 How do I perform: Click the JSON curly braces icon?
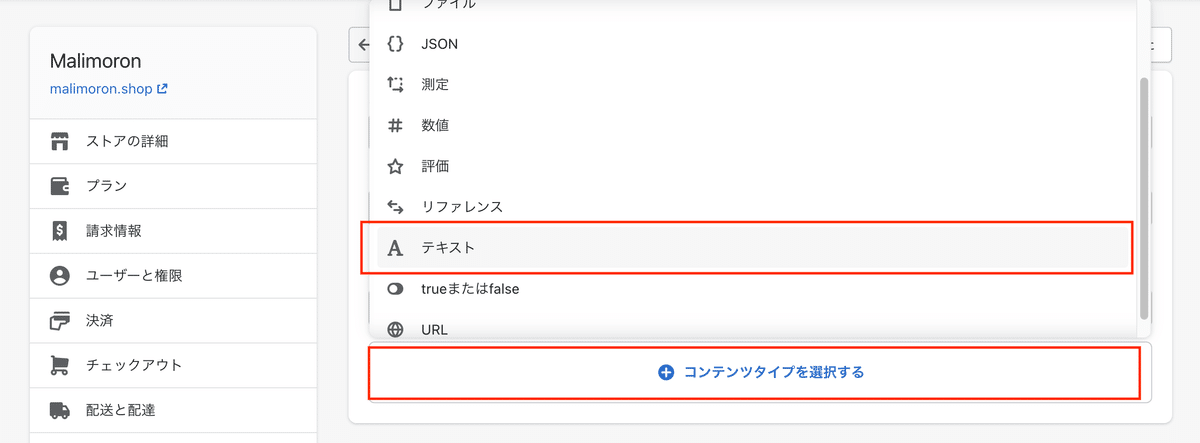[395, 44]
